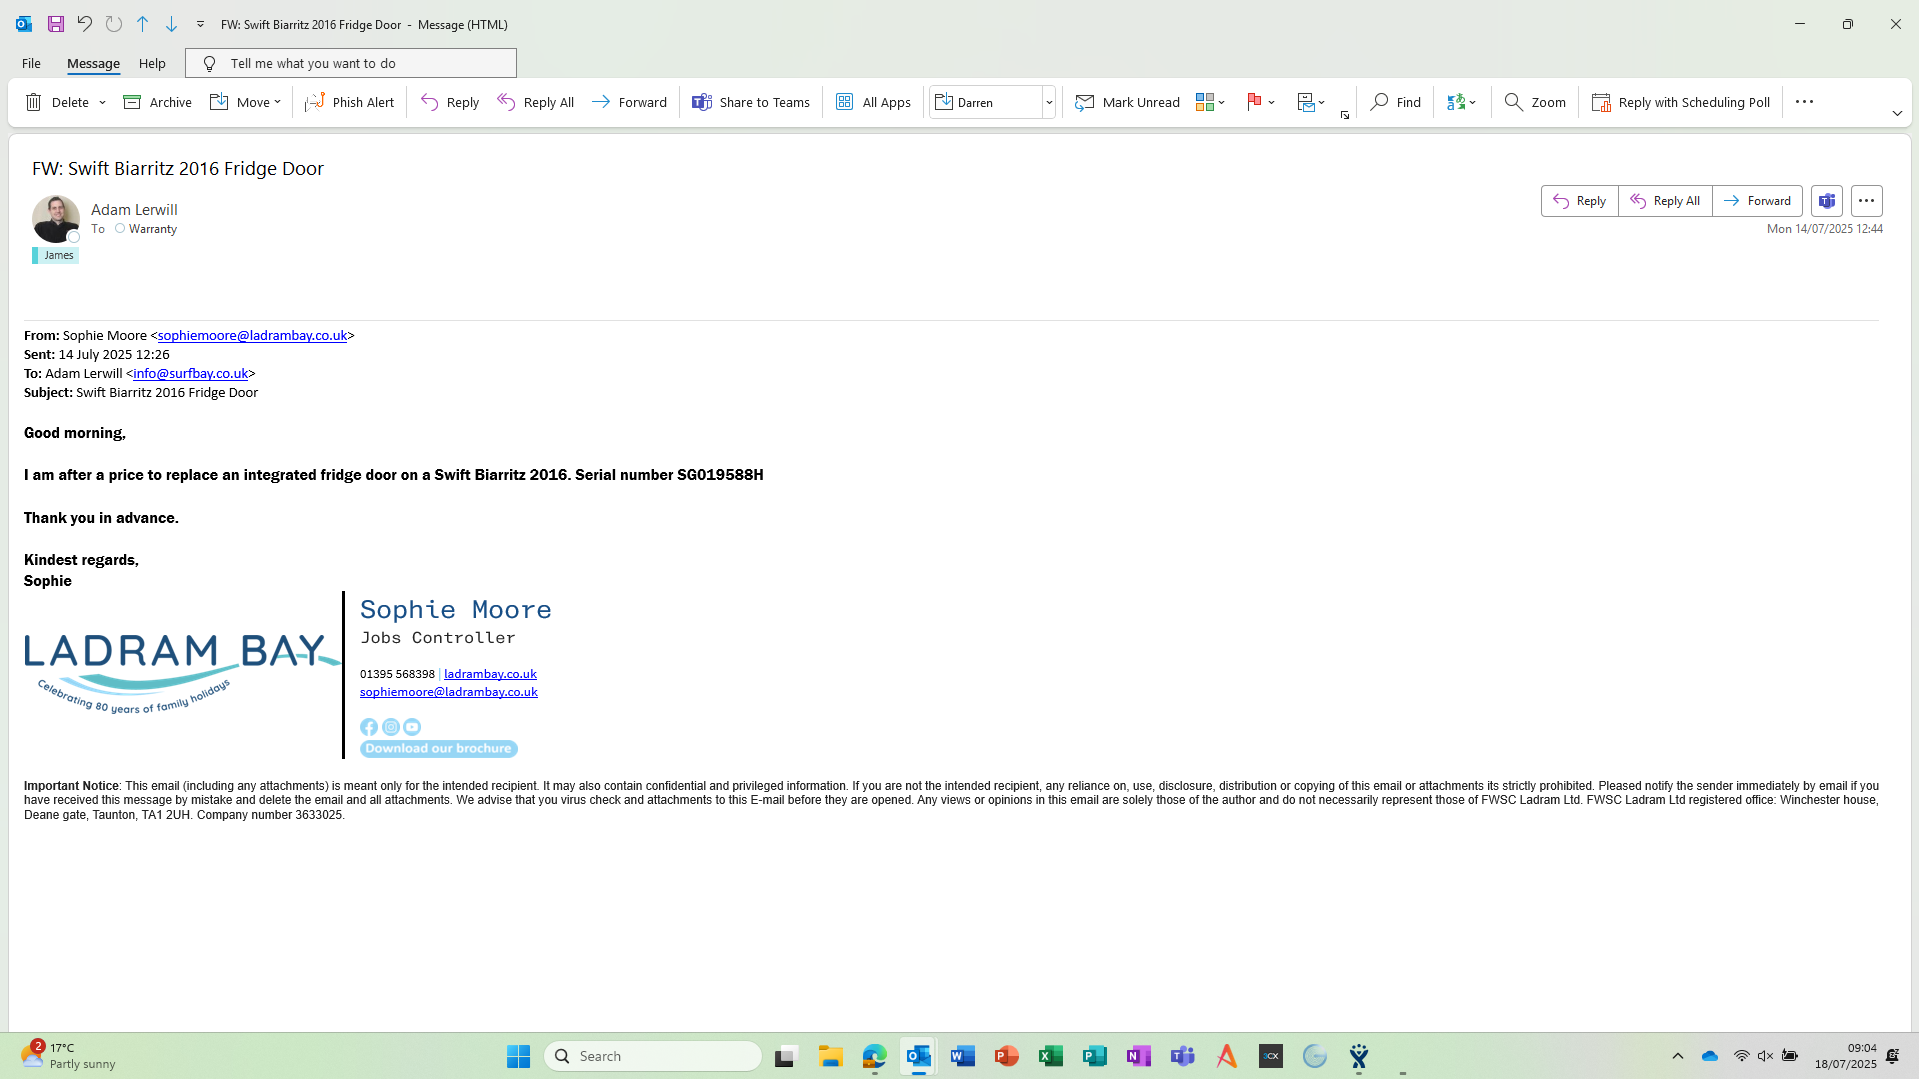The image size is (1919, 1079).
Task: Open Zoom for the message
Action: tap(1535, 102)
